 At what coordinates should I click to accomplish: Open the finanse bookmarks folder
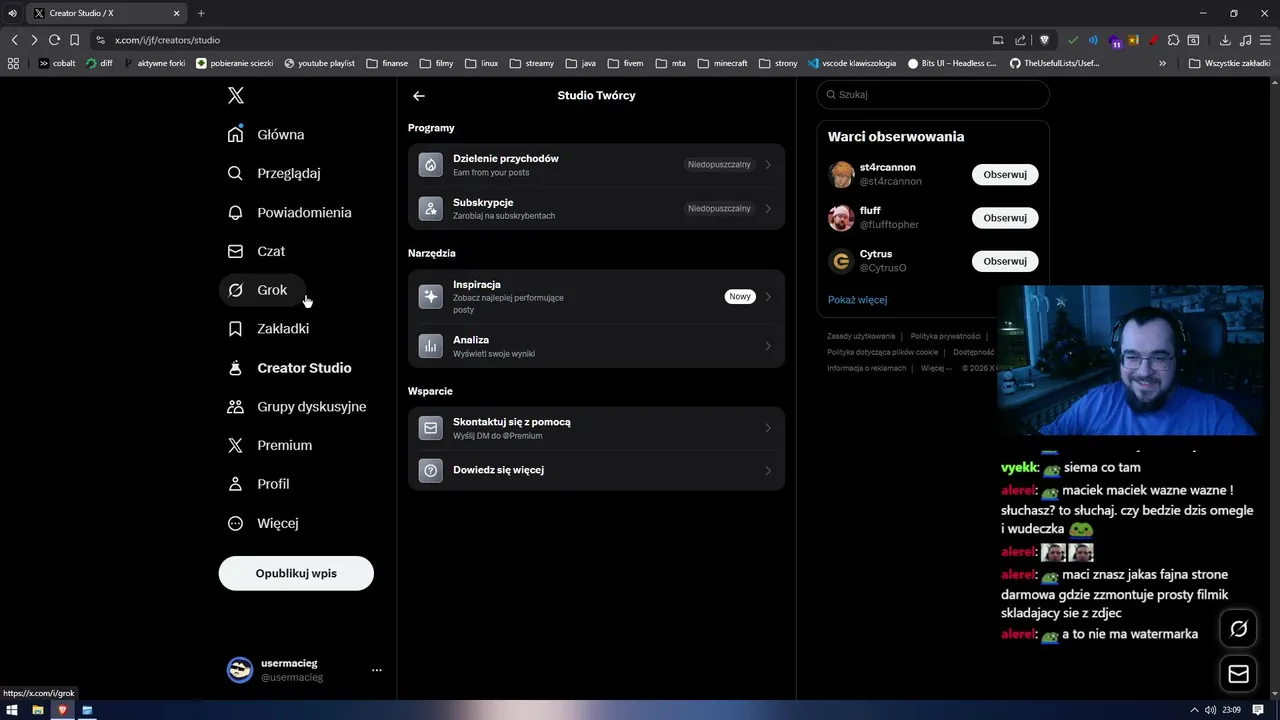click(387, 63)
